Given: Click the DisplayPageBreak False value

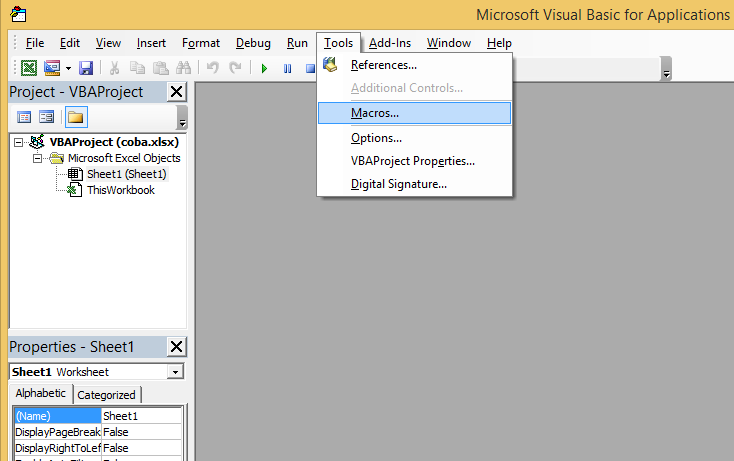Looking at the screenshot, I should [141, 432].
